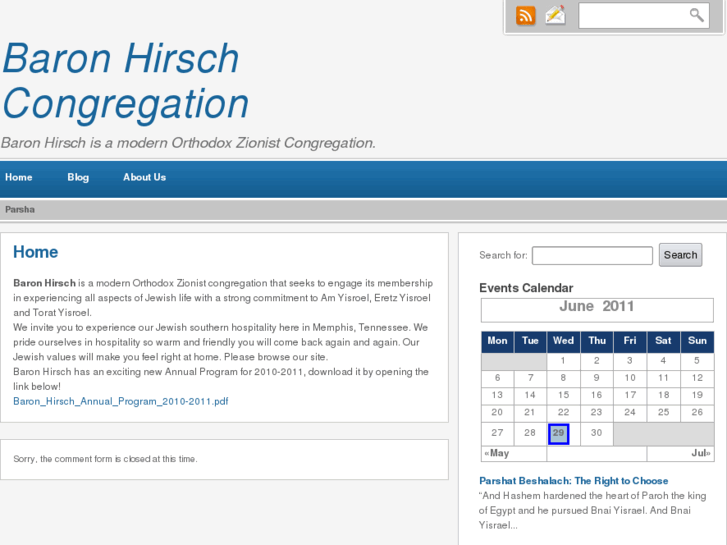
Task: Click calendar date 24
Action: click(630, 412)
